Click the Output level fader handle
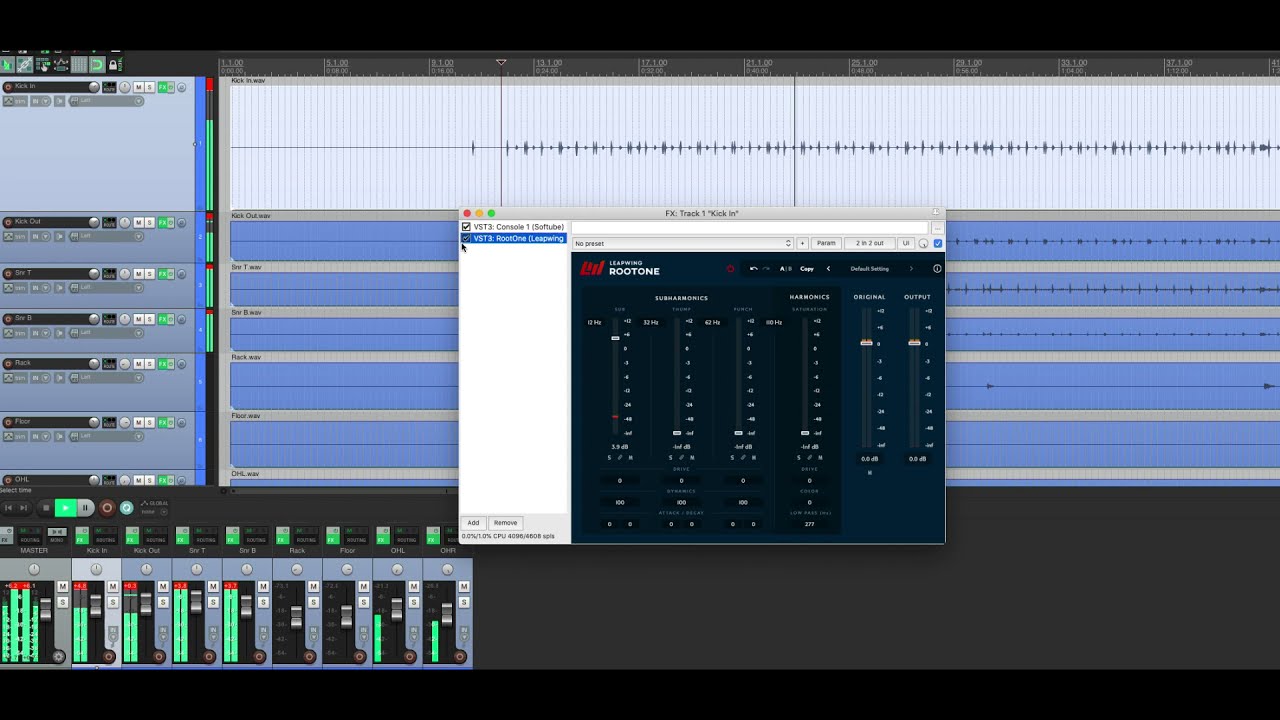Image resolution: width=1280 pixels, height=720 pixels. [914, 343]
